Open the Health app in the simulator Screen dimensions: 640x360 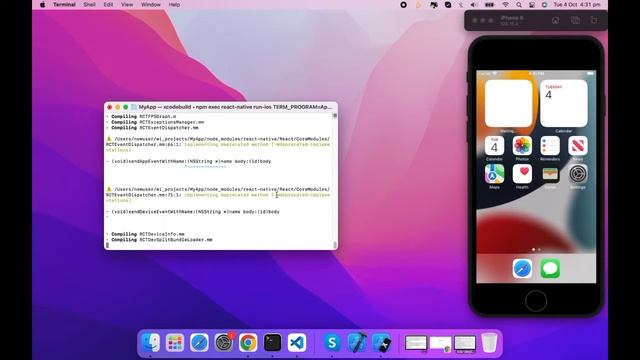(x=522, y=174)
